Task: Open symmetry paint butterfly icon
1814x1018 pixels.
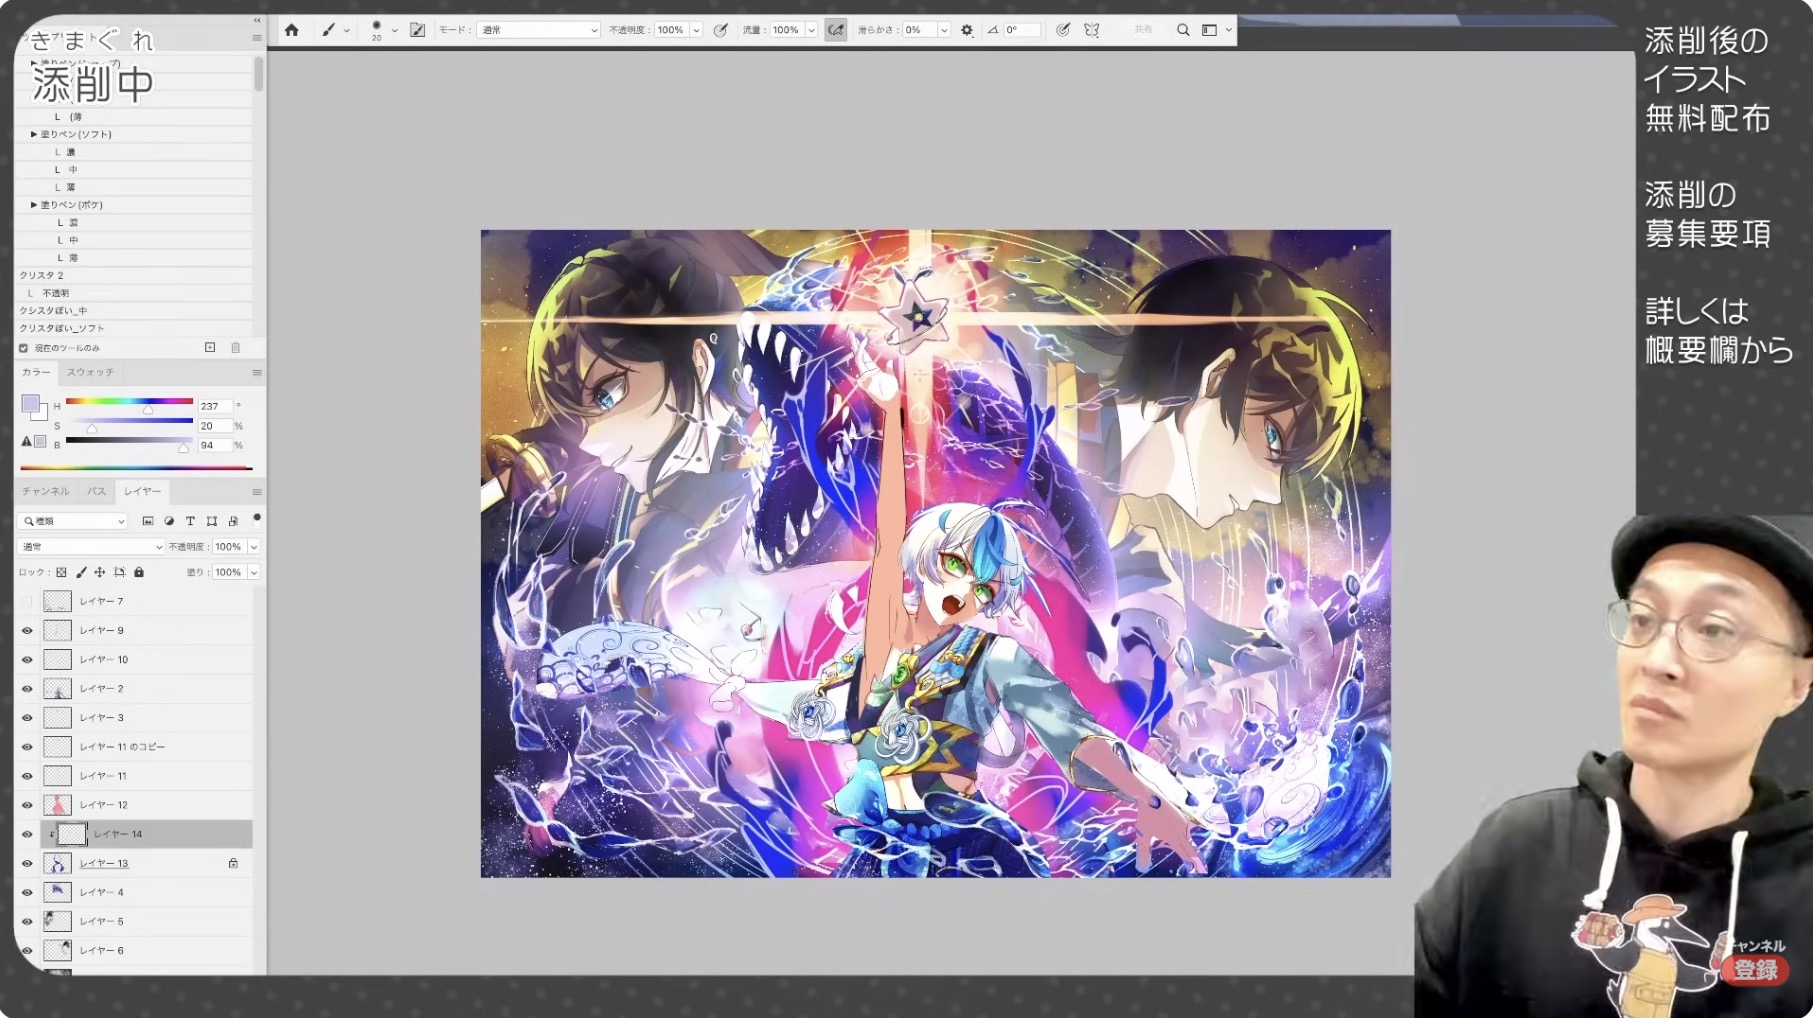Action: click(1092, 30)
